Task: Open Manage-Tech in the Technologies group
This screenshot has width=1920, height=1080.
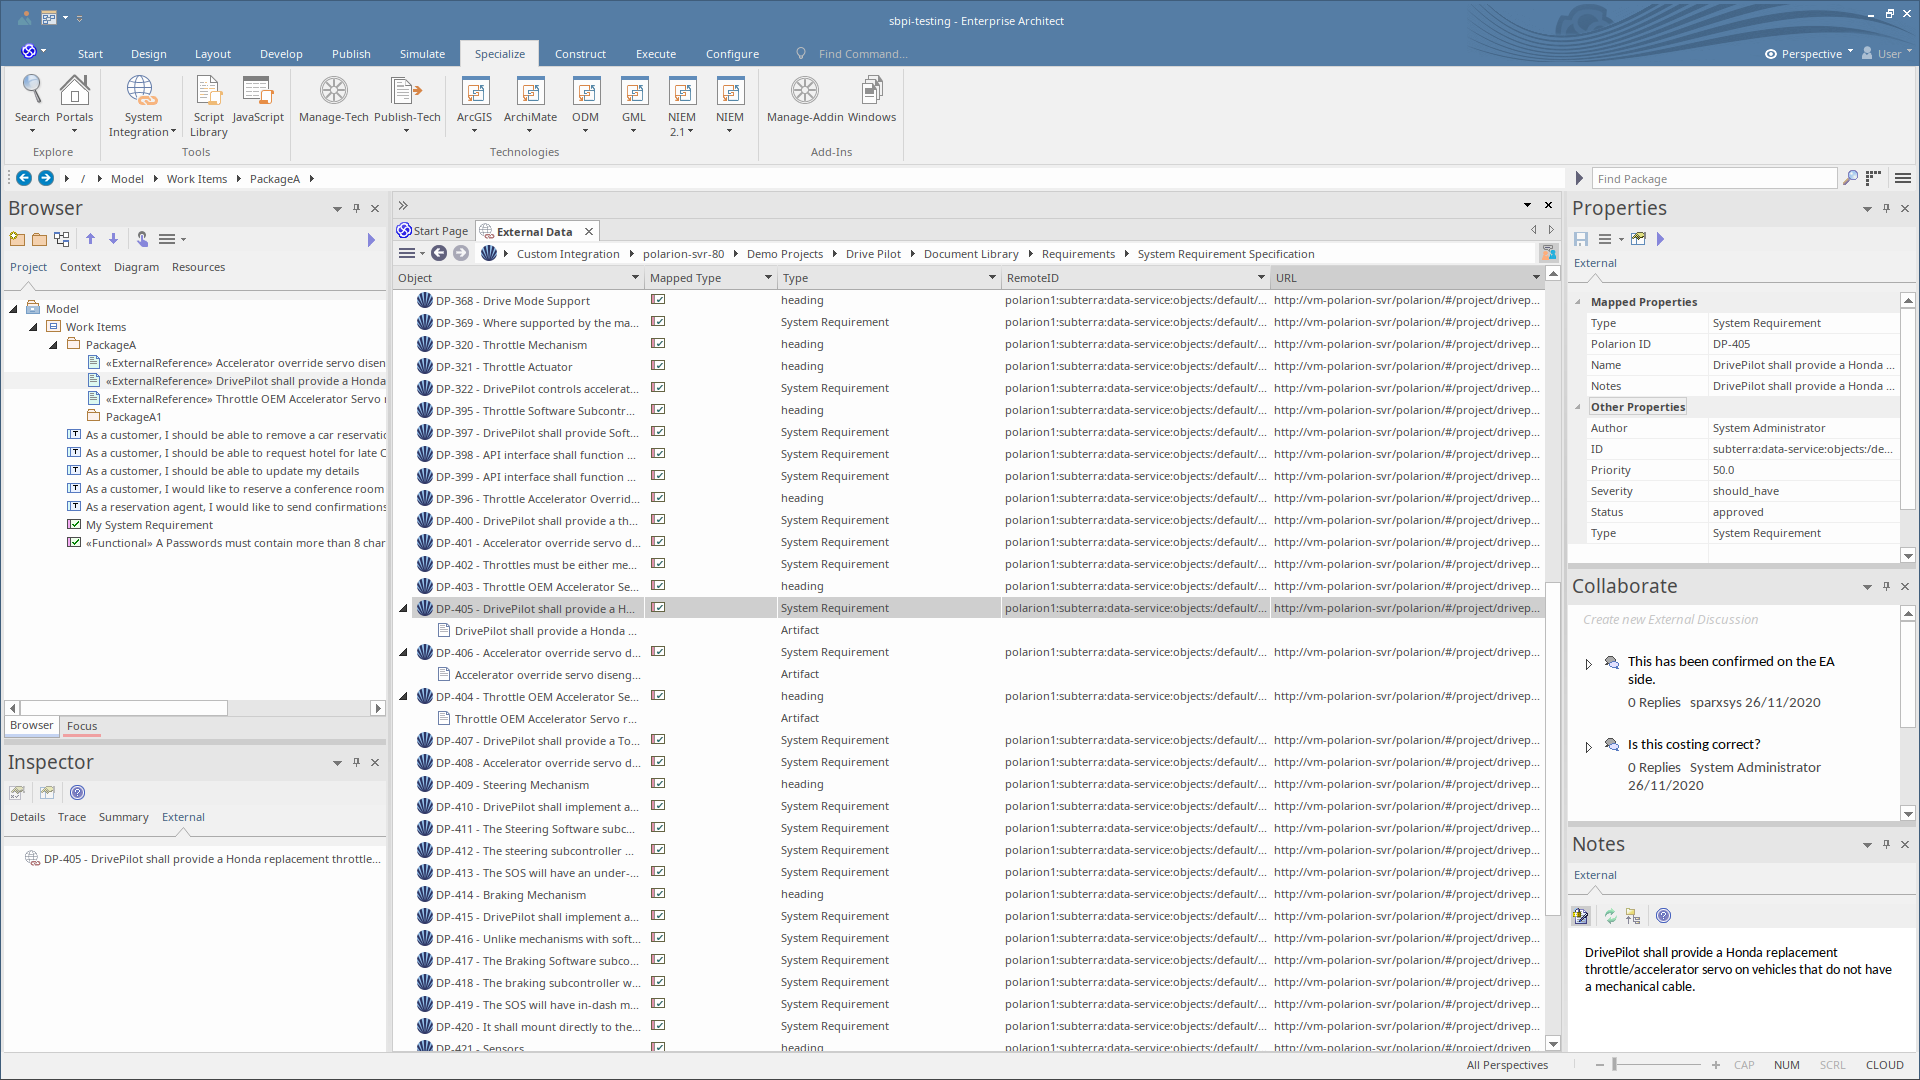Action: [x=333, y=100]
